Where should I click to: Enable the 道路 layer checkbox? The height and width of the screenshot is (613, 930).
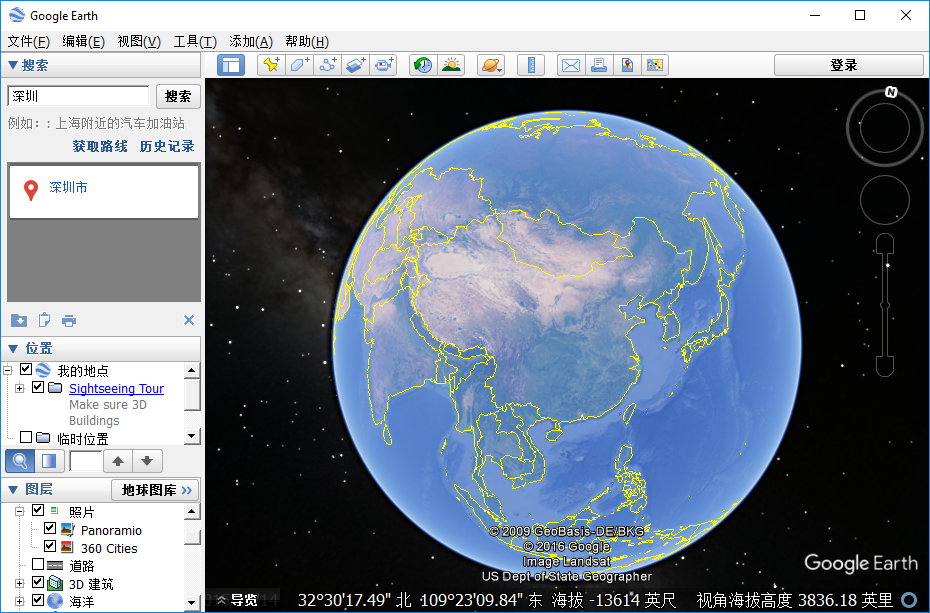click(x=38, y=563)
